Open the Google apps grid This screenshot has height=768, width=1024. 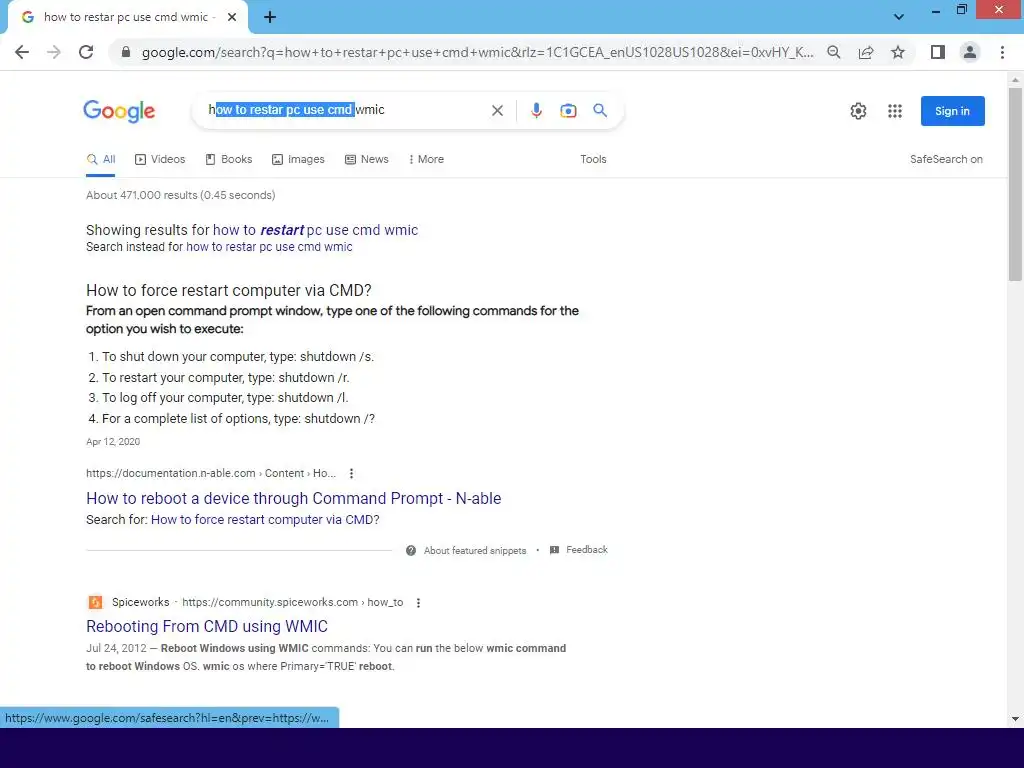895,111
